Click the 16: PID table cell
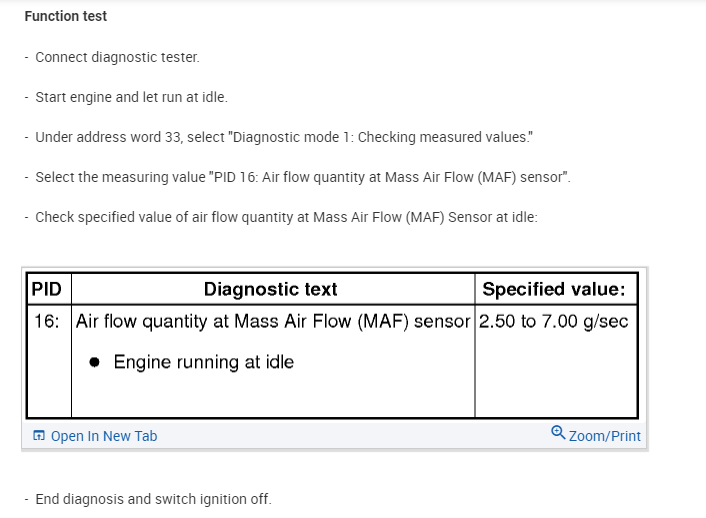Viewport: 706px width, 518px height. pos(46,322)
